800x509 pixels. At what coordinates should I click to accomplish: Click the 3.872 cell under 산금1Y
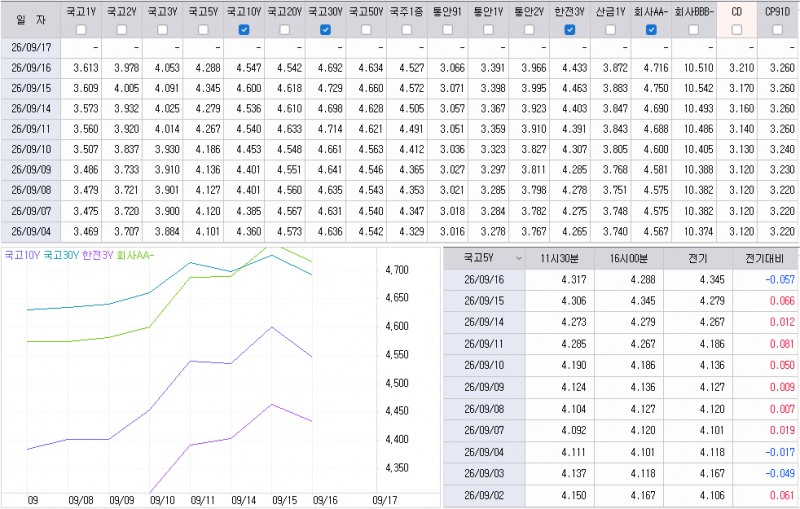[x=615, y=68]
